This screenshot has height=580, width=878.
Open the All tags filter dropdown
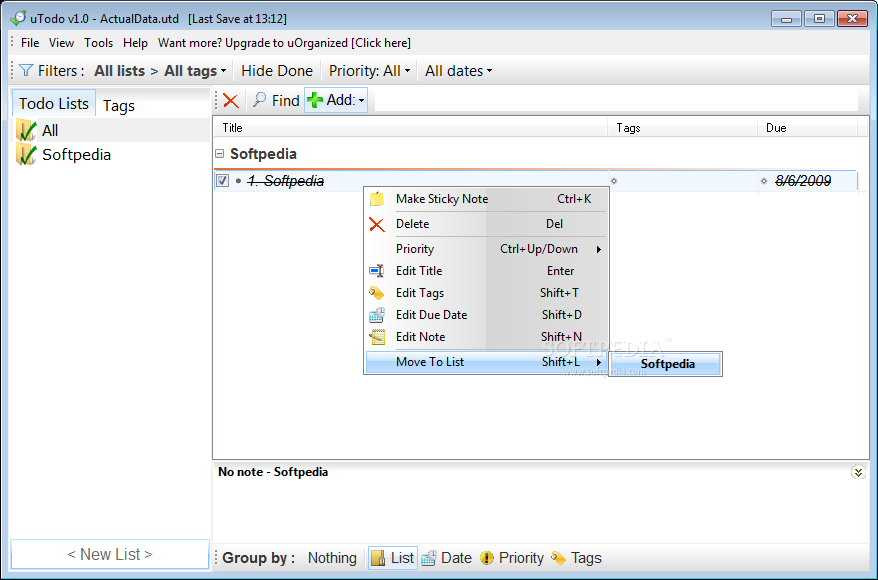195,71
